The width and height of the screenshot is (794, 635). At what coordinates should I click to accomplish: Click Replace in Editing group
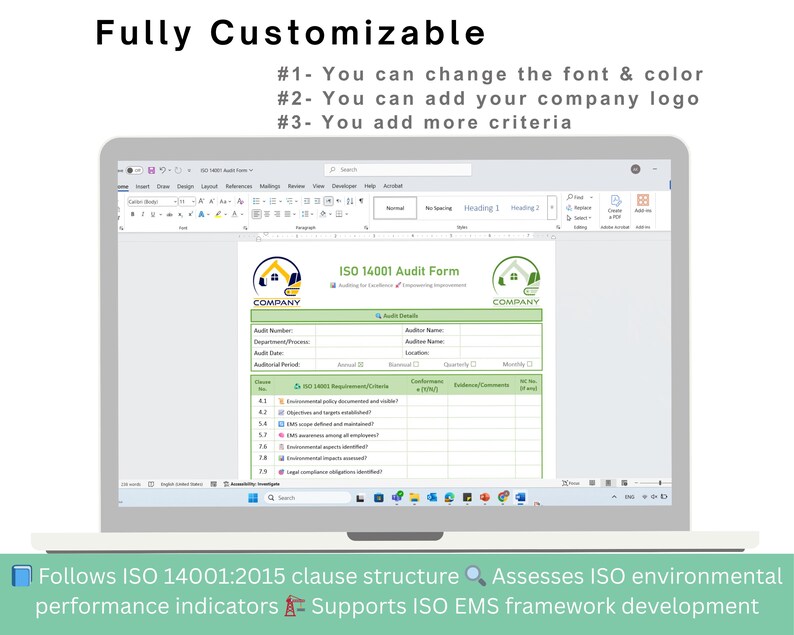pyautogui.click(x=579, y=208)
